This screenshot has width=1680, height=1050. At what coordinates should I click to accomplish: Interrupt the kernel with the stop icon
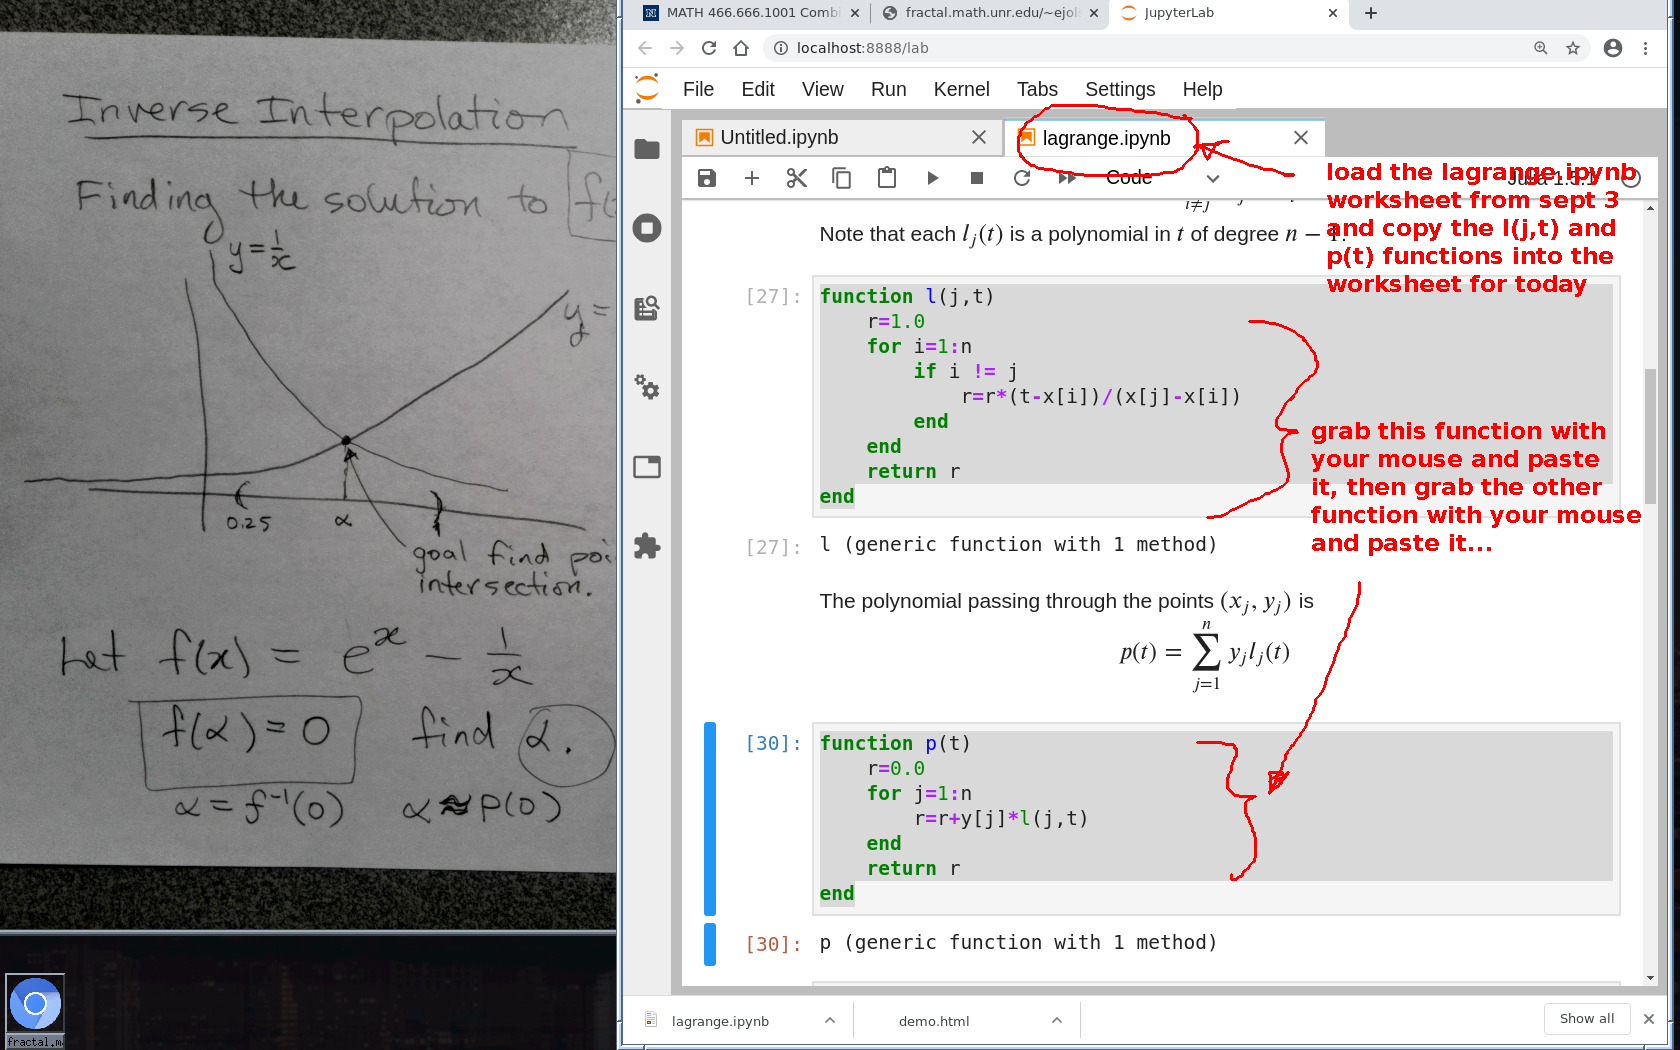point(977,178)
